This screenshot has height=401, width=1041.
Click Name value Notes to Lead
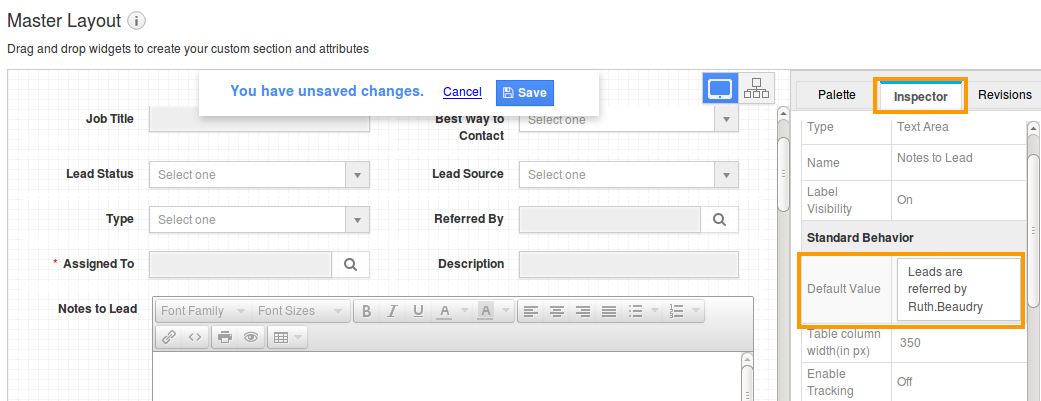pyautogui.click(x=935, y=158)
